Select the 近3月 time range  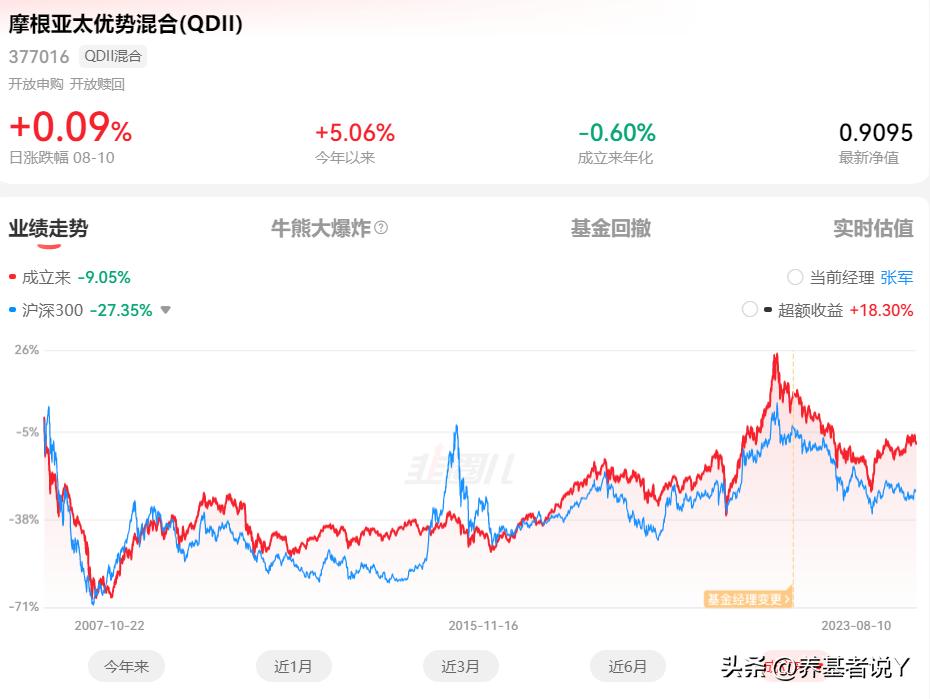(x=461, y=665)
